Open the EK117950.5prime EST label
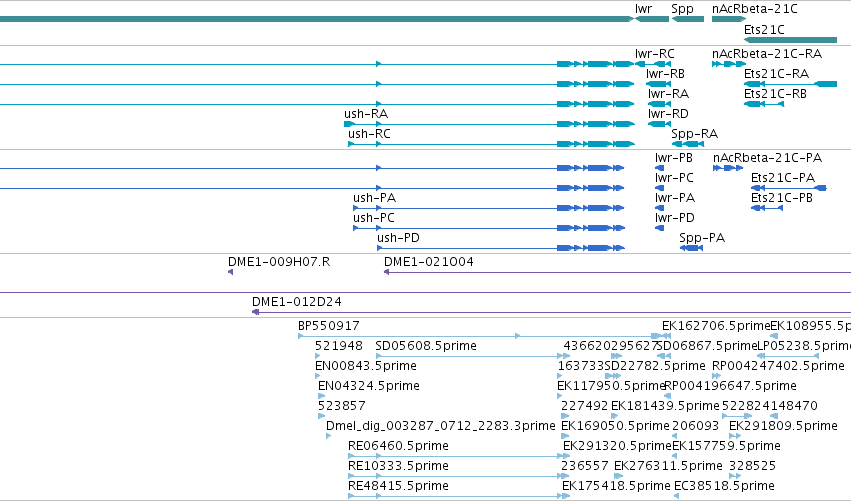The width and height of the screenshot is (851, 501). pos(611,386)
